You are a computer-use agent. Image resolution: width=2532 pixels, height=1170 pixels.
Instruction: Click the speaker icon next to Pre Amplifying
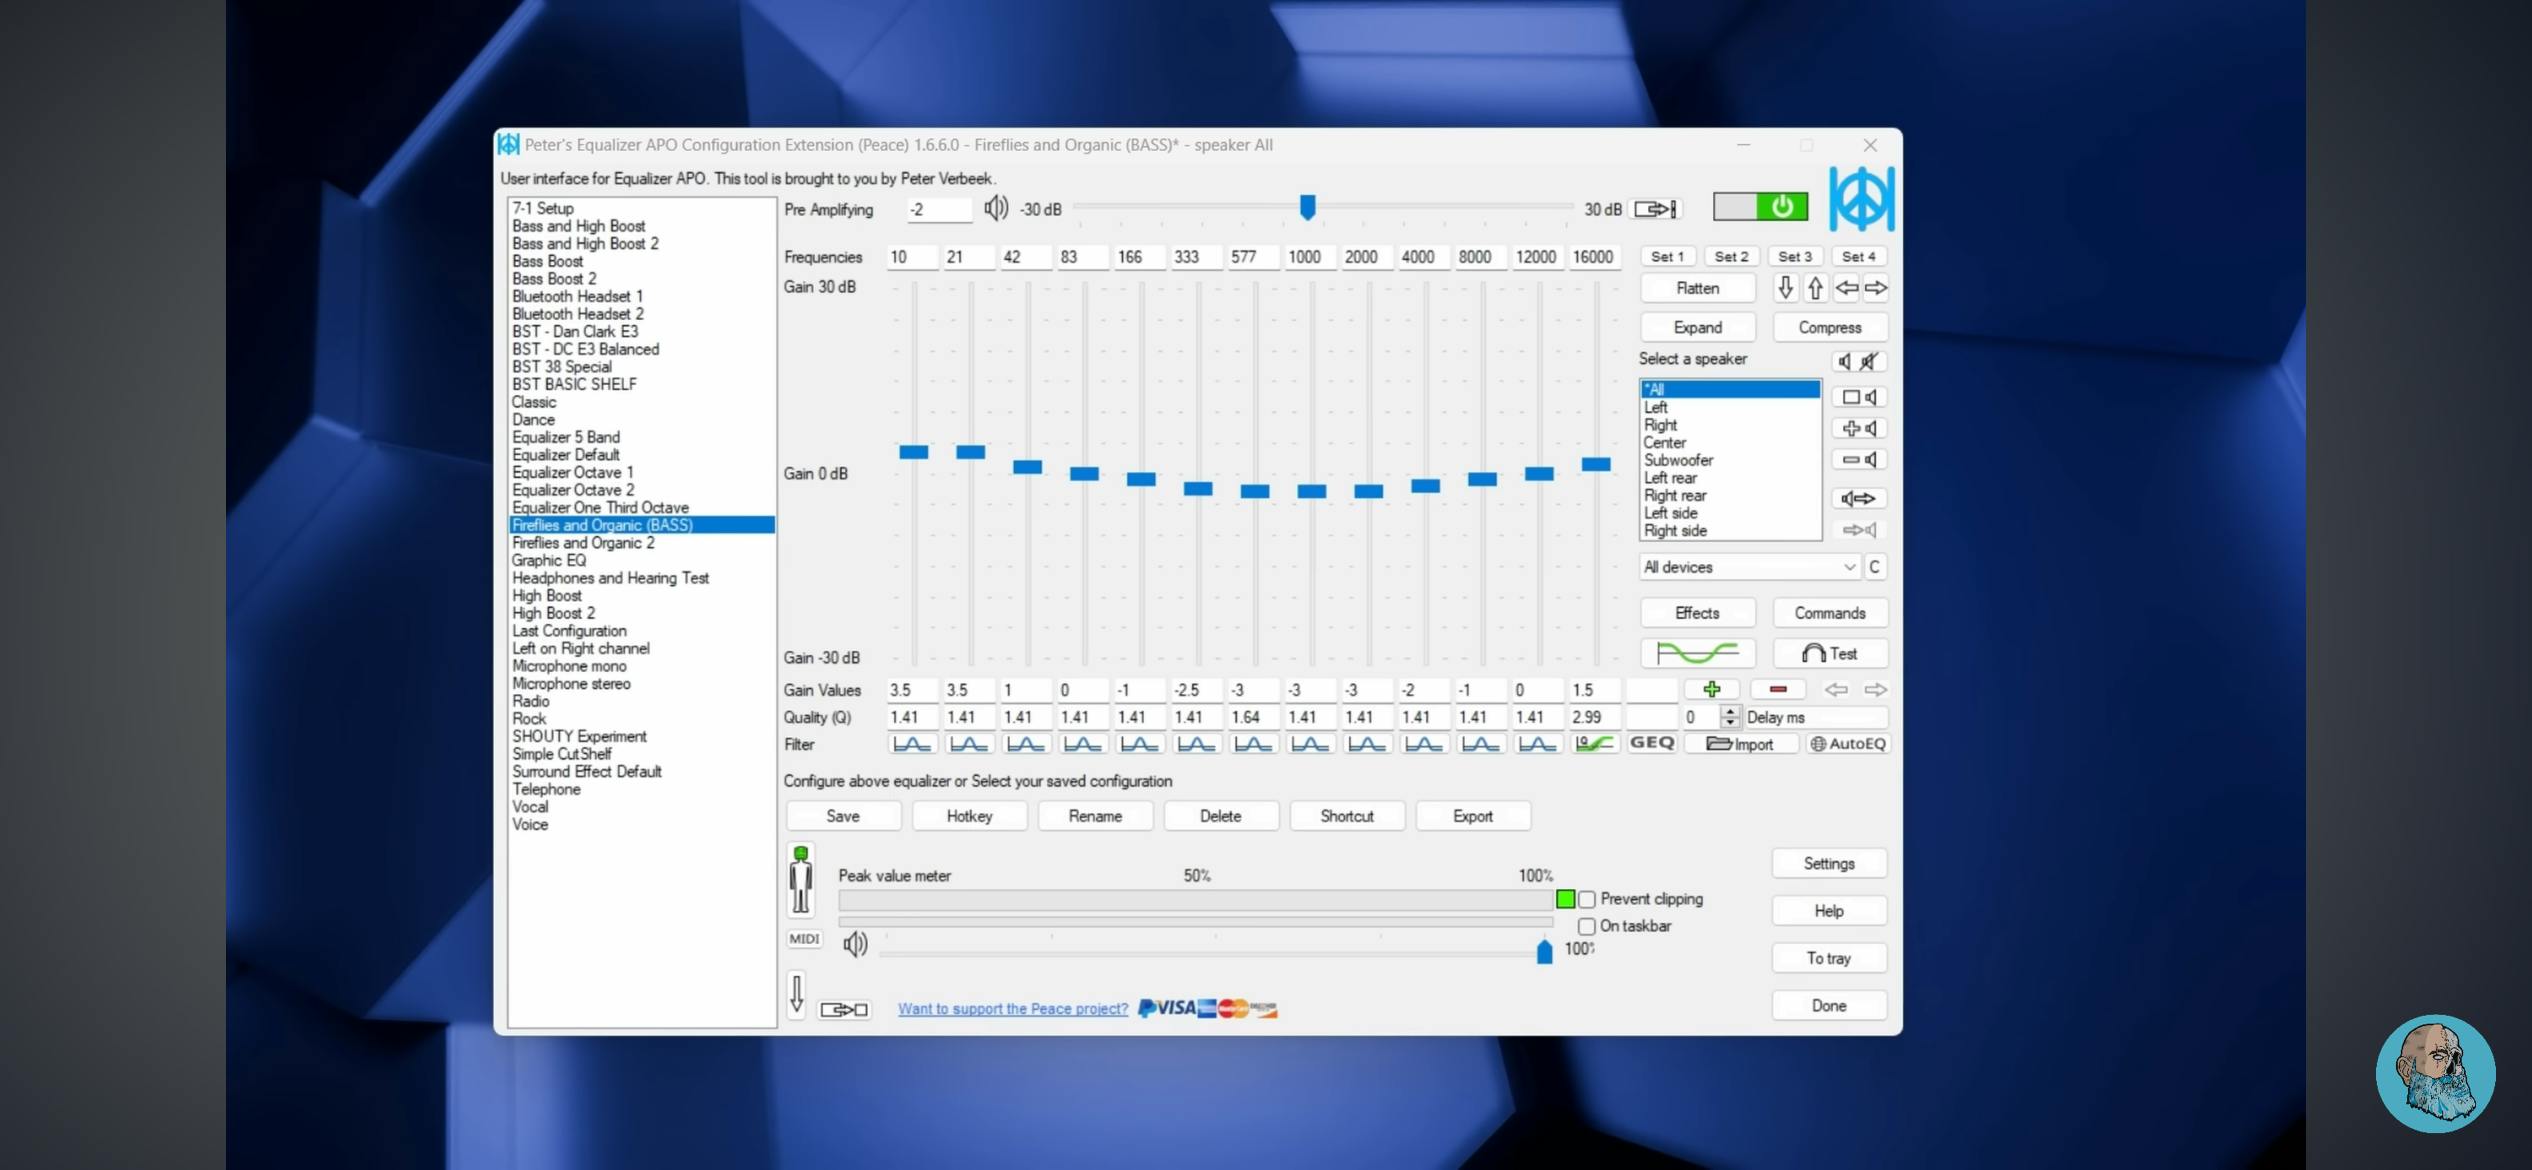[995, 208]
